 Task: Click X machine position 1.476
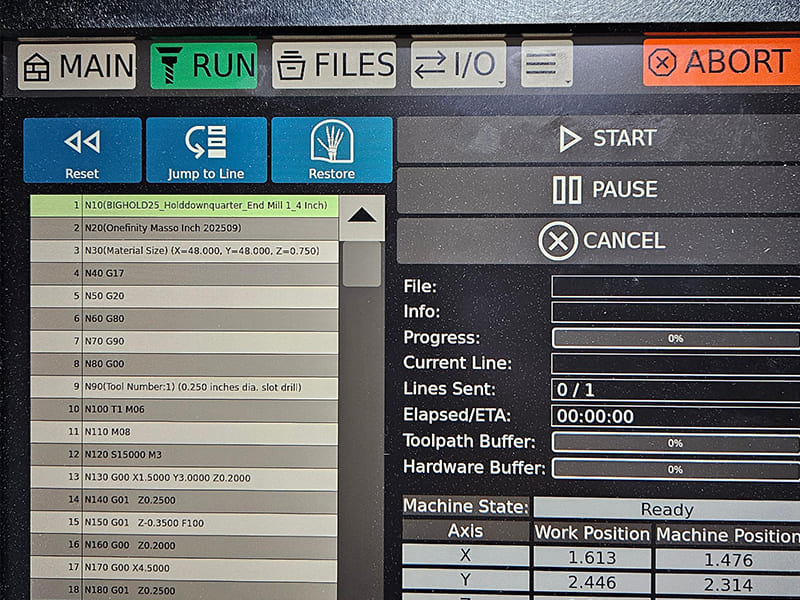tap(728, 559)
